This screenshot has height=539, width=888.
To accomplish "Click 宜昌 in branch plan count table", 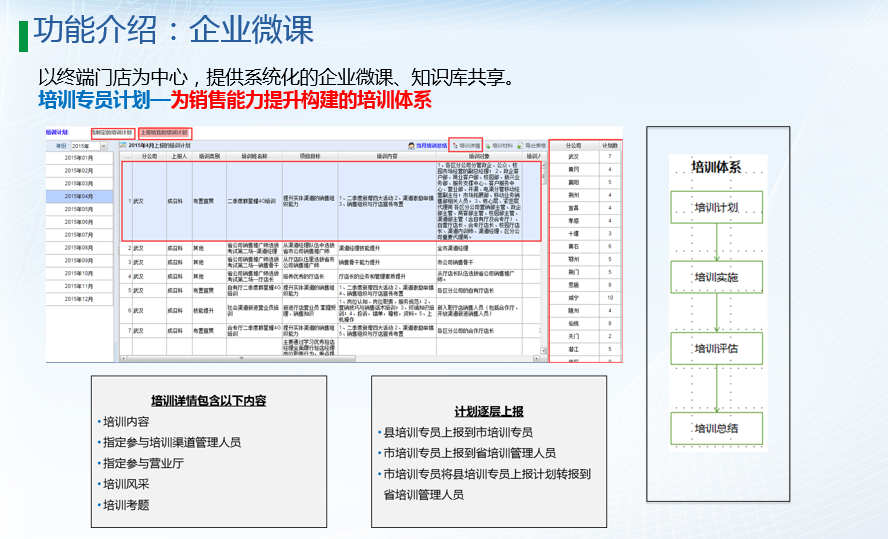I will tap(574, 208).
